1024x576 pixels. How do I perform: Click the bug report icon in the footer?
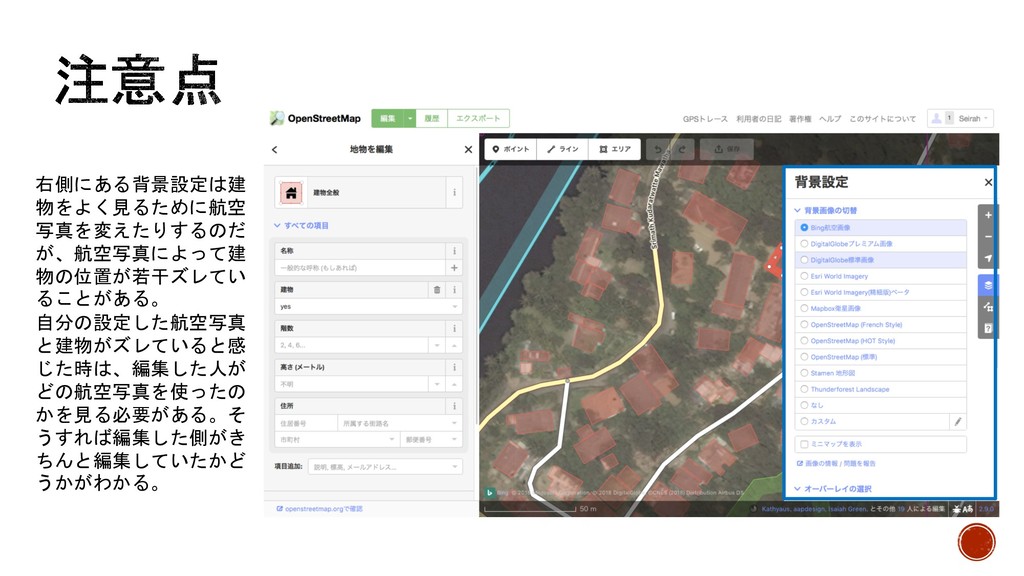(957, 509)
